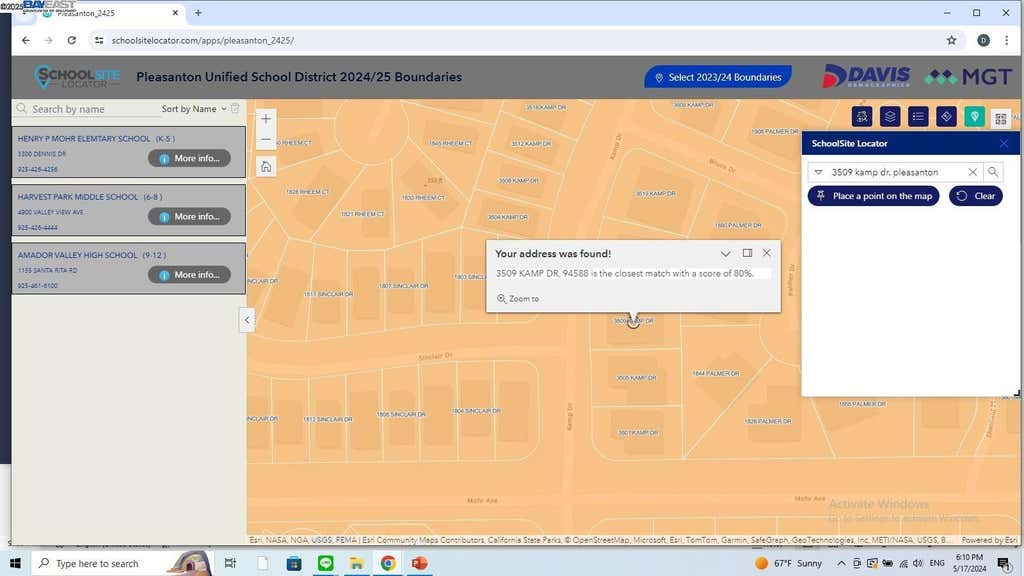Open LINE app from taskbar
Screen dimensions: 1024x576
pyautogui.click(x=325, y=563)
